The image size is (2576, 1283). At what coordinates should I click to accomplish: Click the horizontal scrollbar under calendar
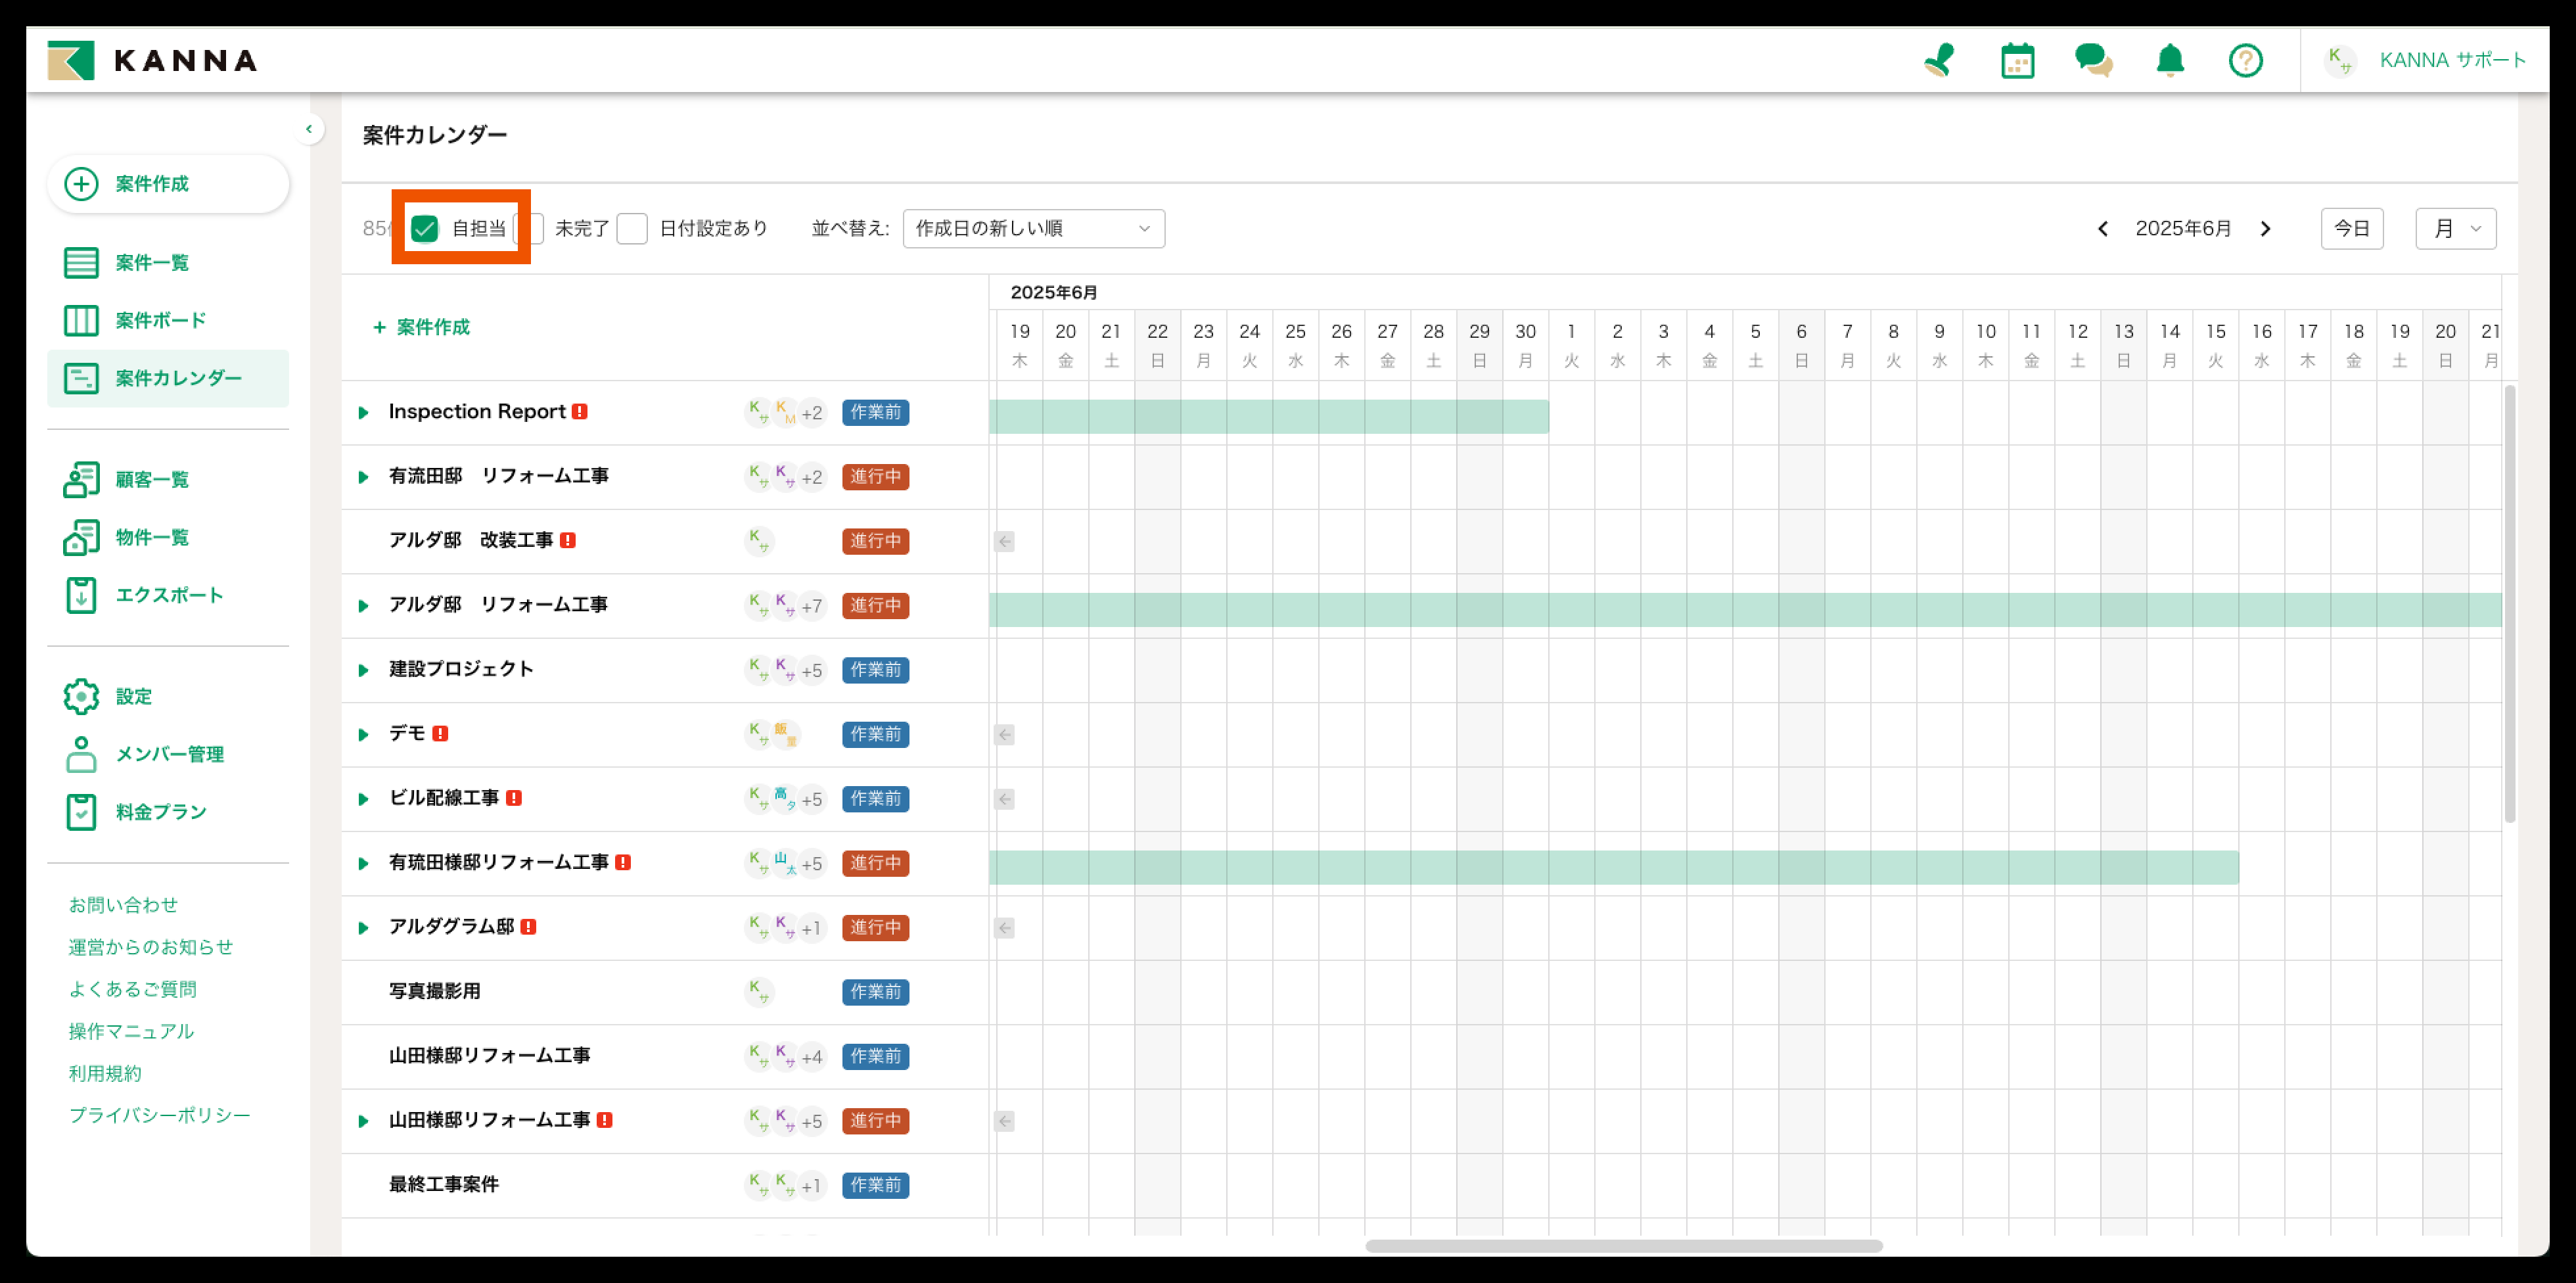(x=1623, y=1246)
